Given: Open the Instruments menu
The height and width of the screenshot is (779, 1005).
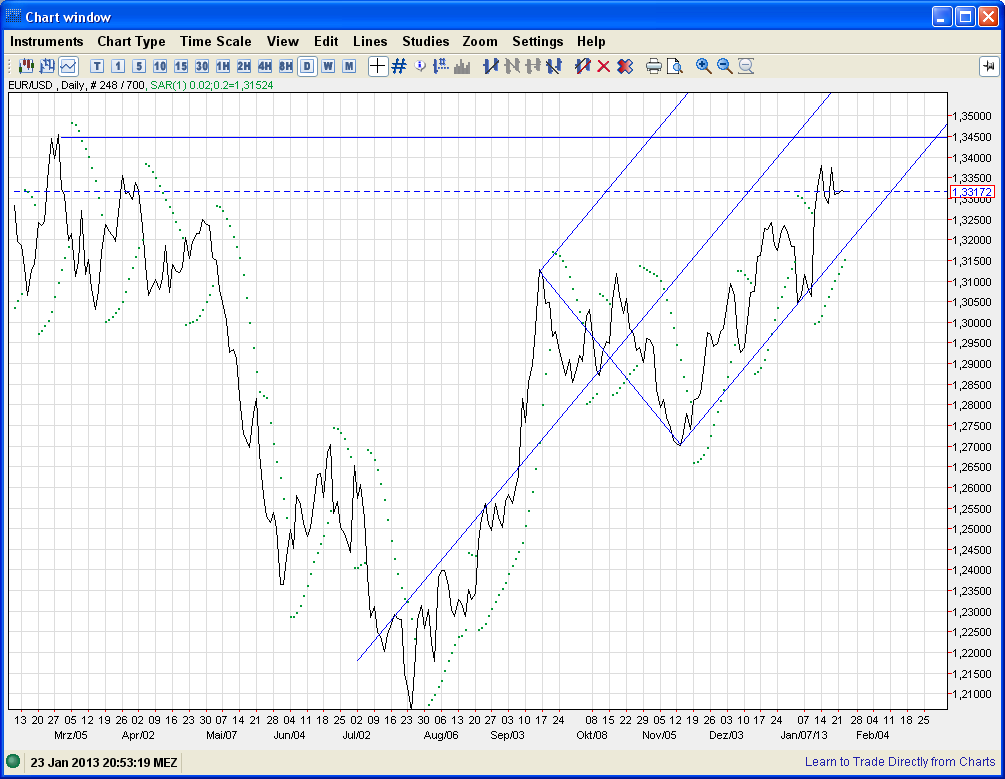Looking at the screenshot, I should 47,41.
